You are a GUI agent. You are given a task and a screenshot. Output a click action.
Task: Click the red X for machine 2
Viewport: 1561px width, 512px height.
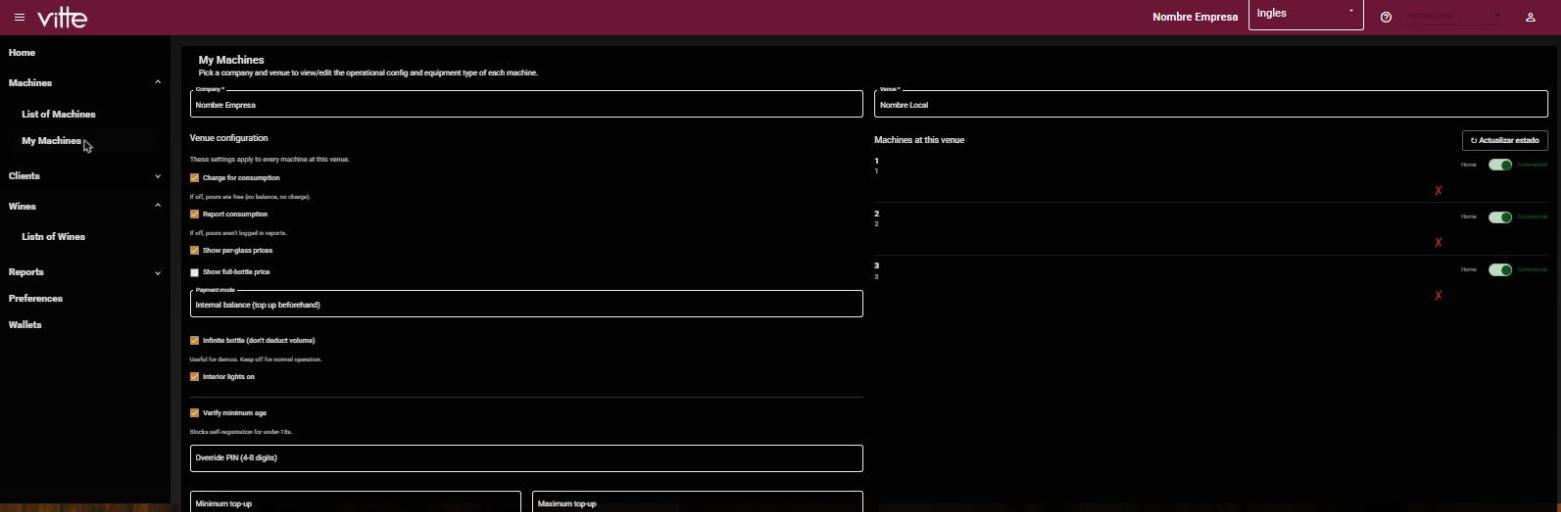click(x=1438, y=242)
